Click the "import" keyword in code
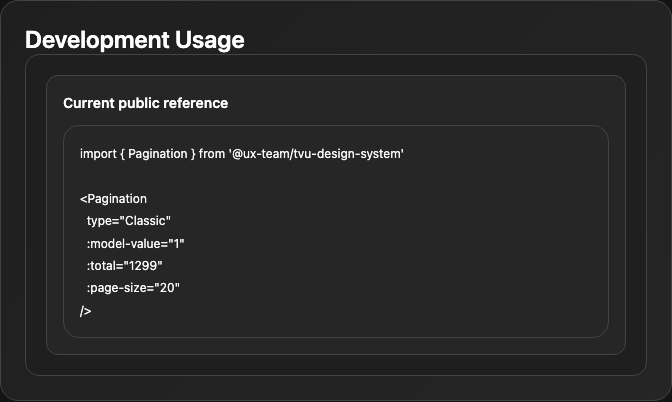Viewport: 672px width, 402px height. [98, 154]
